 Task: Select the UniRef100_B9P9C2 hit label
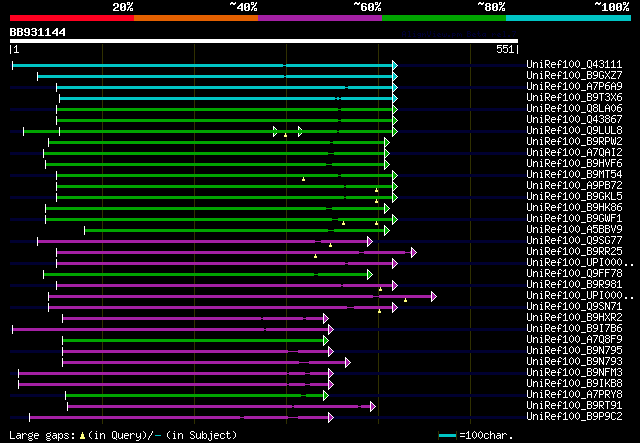(574, 417)
